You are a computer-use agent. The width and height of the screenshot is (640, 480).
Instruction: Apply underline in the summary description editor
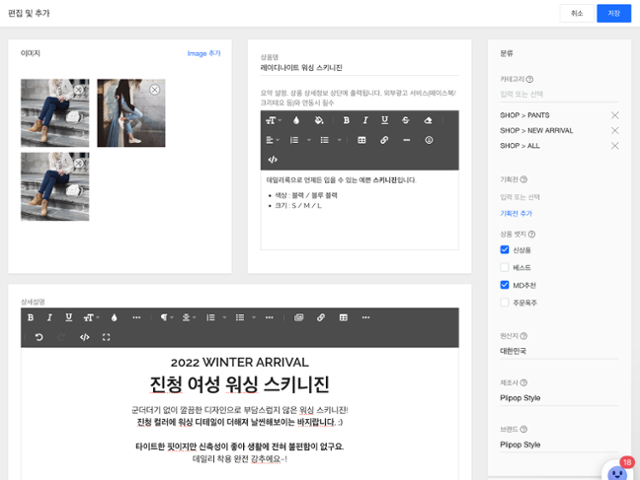(x=384, y=120)
